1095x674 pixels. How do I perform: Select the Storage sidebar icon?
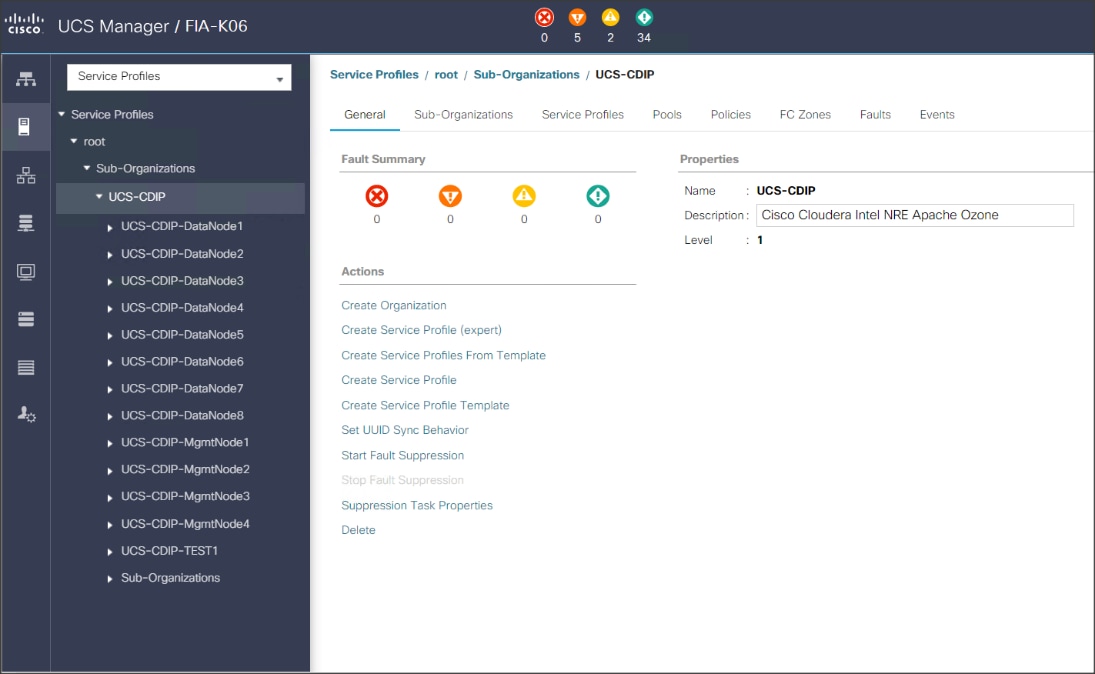(x=24, y=320)
